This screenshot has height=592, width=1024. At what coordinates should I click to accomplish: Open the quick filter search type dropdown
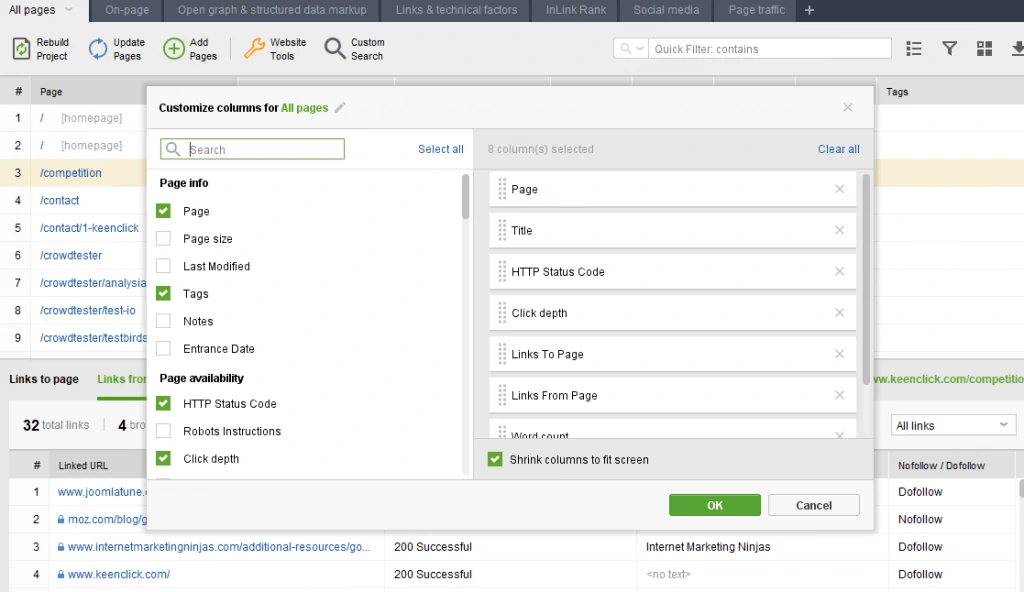coord(631,48)
